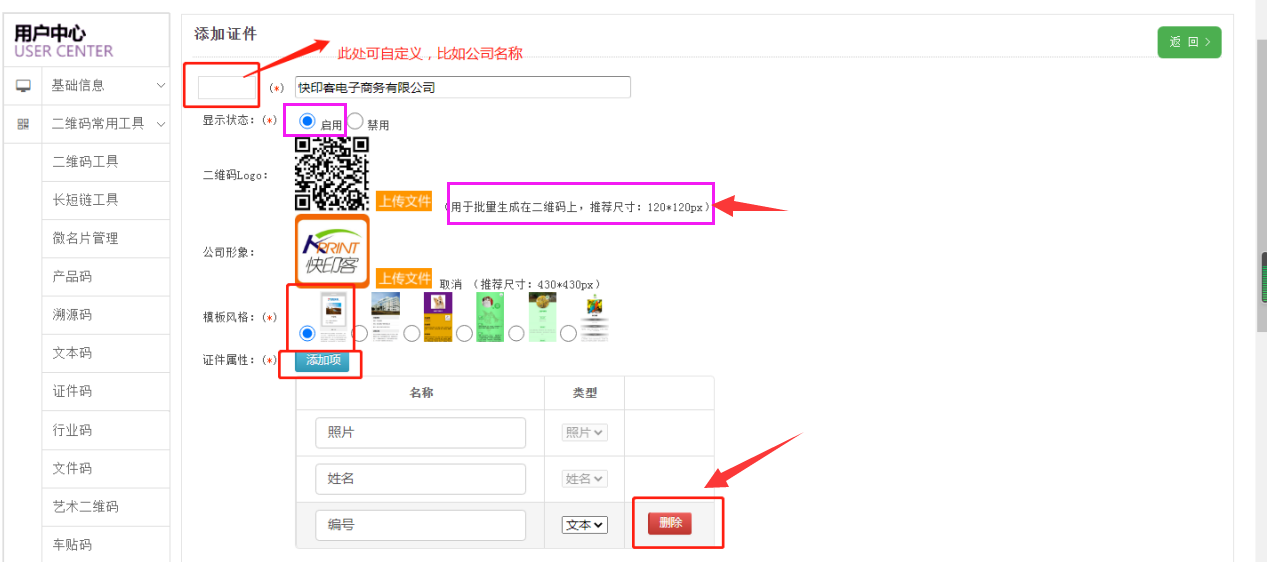Viewport: 1267px width, 562px height.
Task: Click the monitor icon beside 基础信息
Action: click(x=23, y=86)
